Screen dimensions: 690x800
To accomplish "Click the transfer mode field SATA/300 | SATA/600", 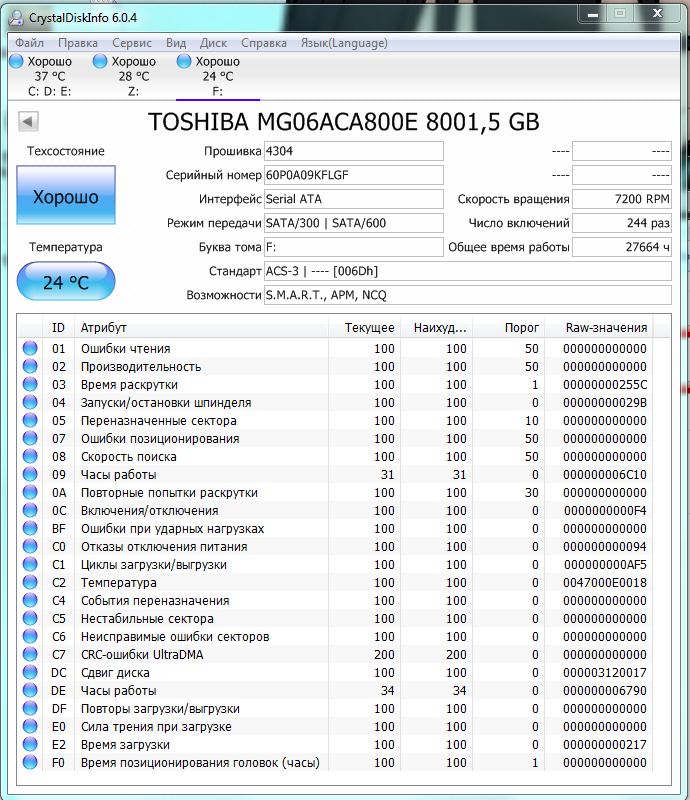I will [x=354, y=223].
